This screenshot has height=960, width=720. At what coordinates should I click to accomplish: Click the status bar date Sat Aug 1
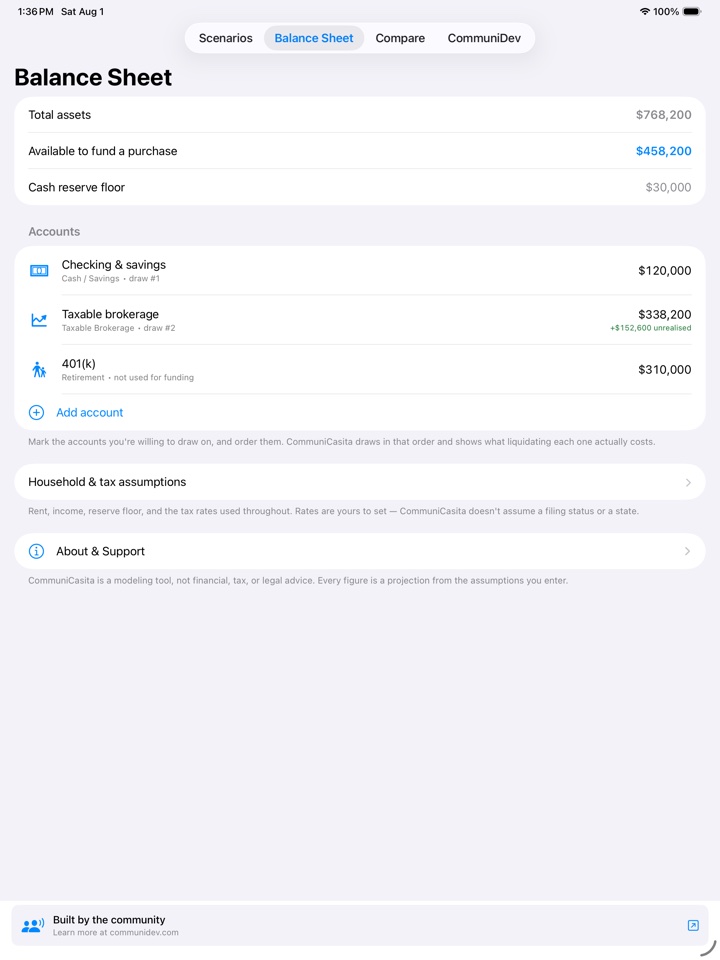(x=82, y=12)
